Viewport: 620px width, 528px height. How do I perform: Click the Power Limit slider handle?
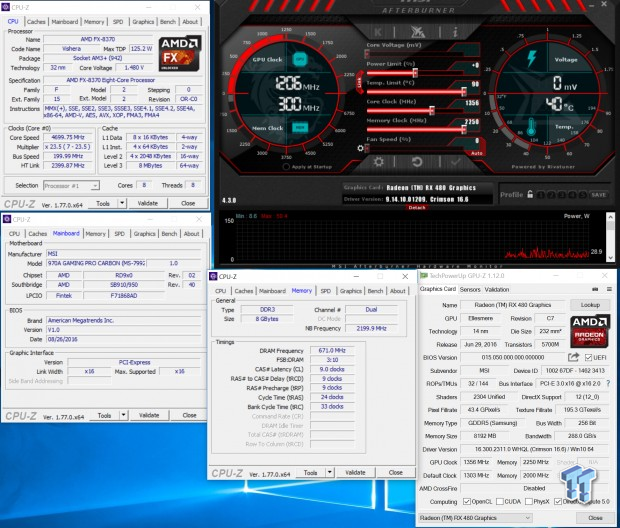[x=415, y=73]
